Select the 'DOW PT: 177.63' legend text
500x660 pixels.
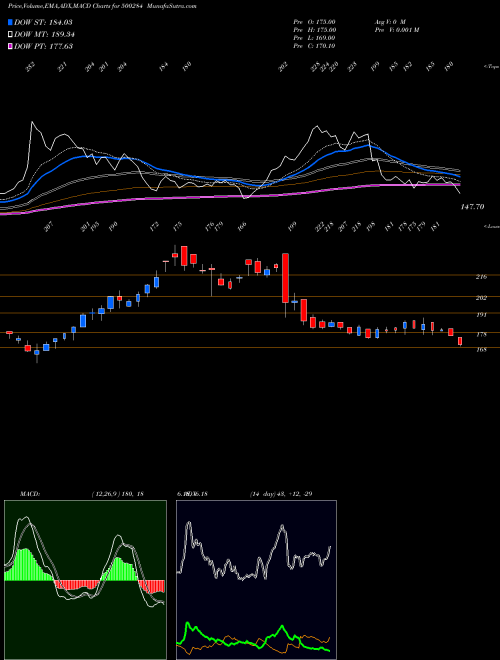click(43, 46)
